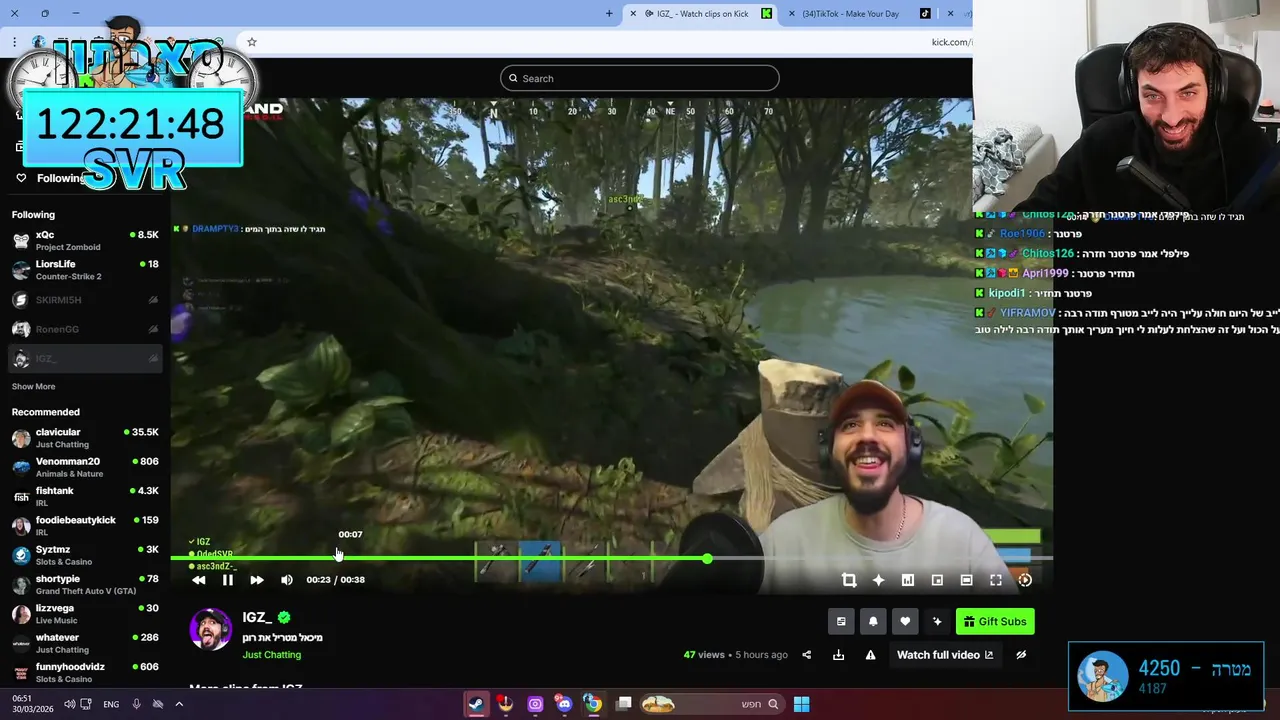Click the microphone icon in system tray
Viewport: 1280px width, 720px height.
pyautogui.click(x=136, y=704)
